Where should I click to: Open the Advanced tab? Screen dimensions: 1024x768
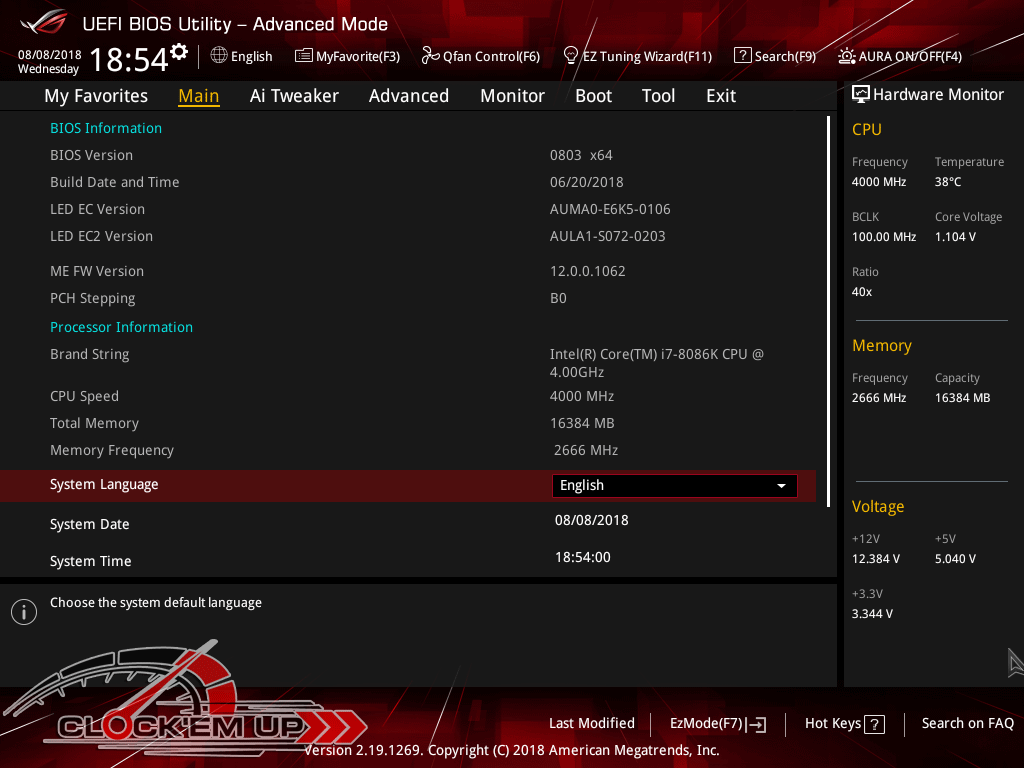tap(408, 96)
